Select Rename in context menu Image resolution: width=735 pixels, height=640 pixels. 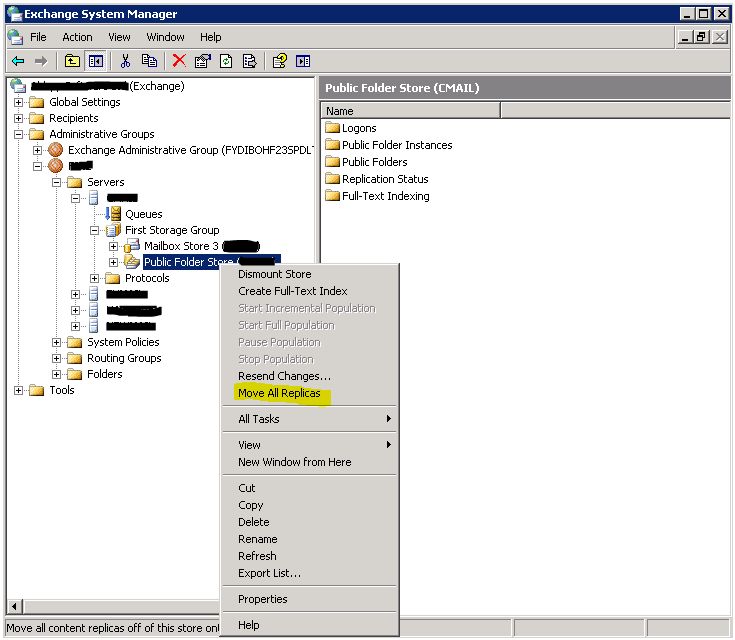coord(309,539)
